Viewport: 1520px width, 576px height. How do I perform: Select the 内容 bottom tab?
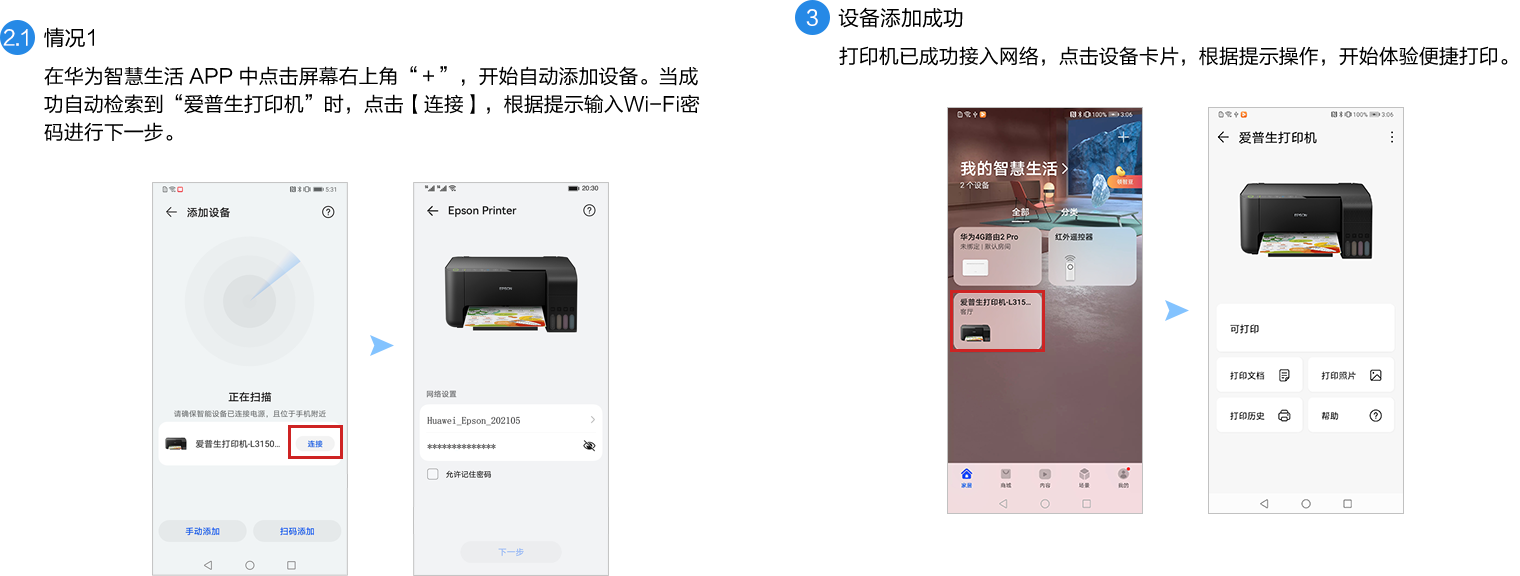click(1045, 477)
